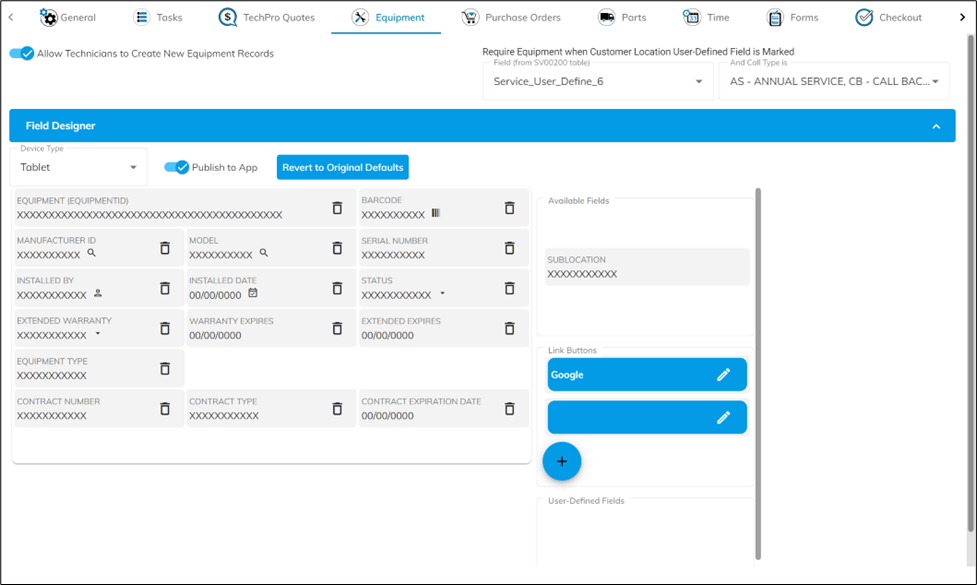
Task: Remove the Model field using trash icon
Action: (337, 248)
